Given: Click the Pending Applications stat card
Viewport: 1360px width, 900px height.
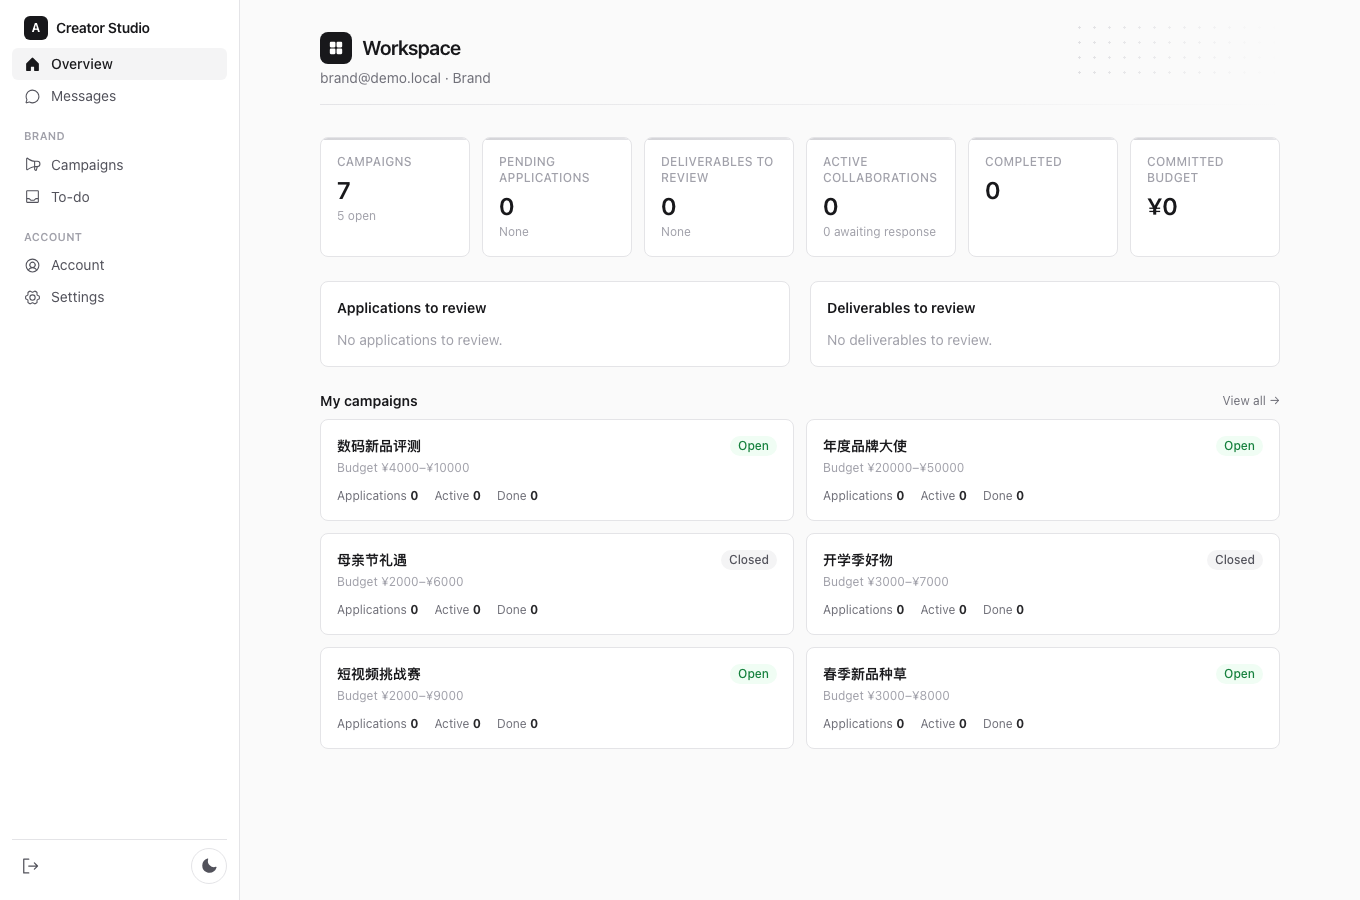Looking at the screenshot, I should tap(557, 197).
